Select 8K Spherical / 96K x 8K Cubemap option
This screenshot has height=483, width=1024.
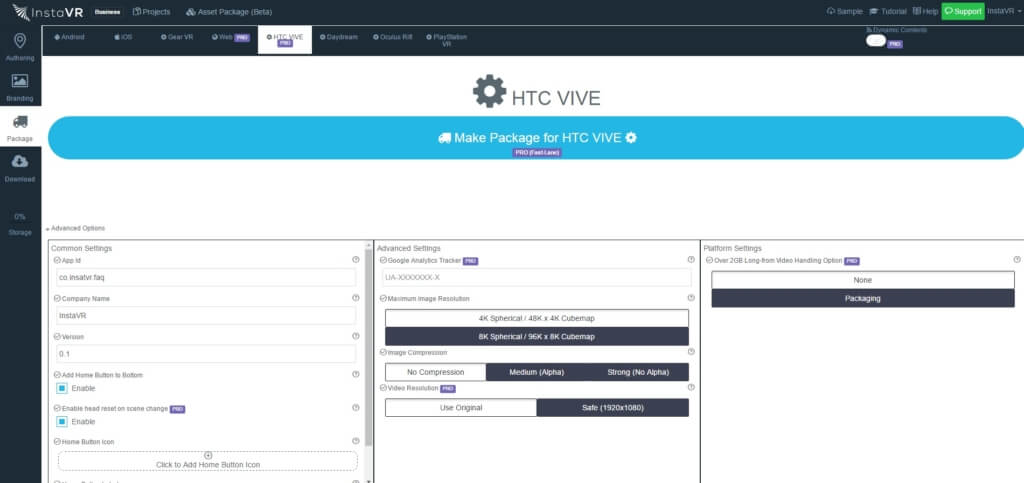(x=537, y=336)
